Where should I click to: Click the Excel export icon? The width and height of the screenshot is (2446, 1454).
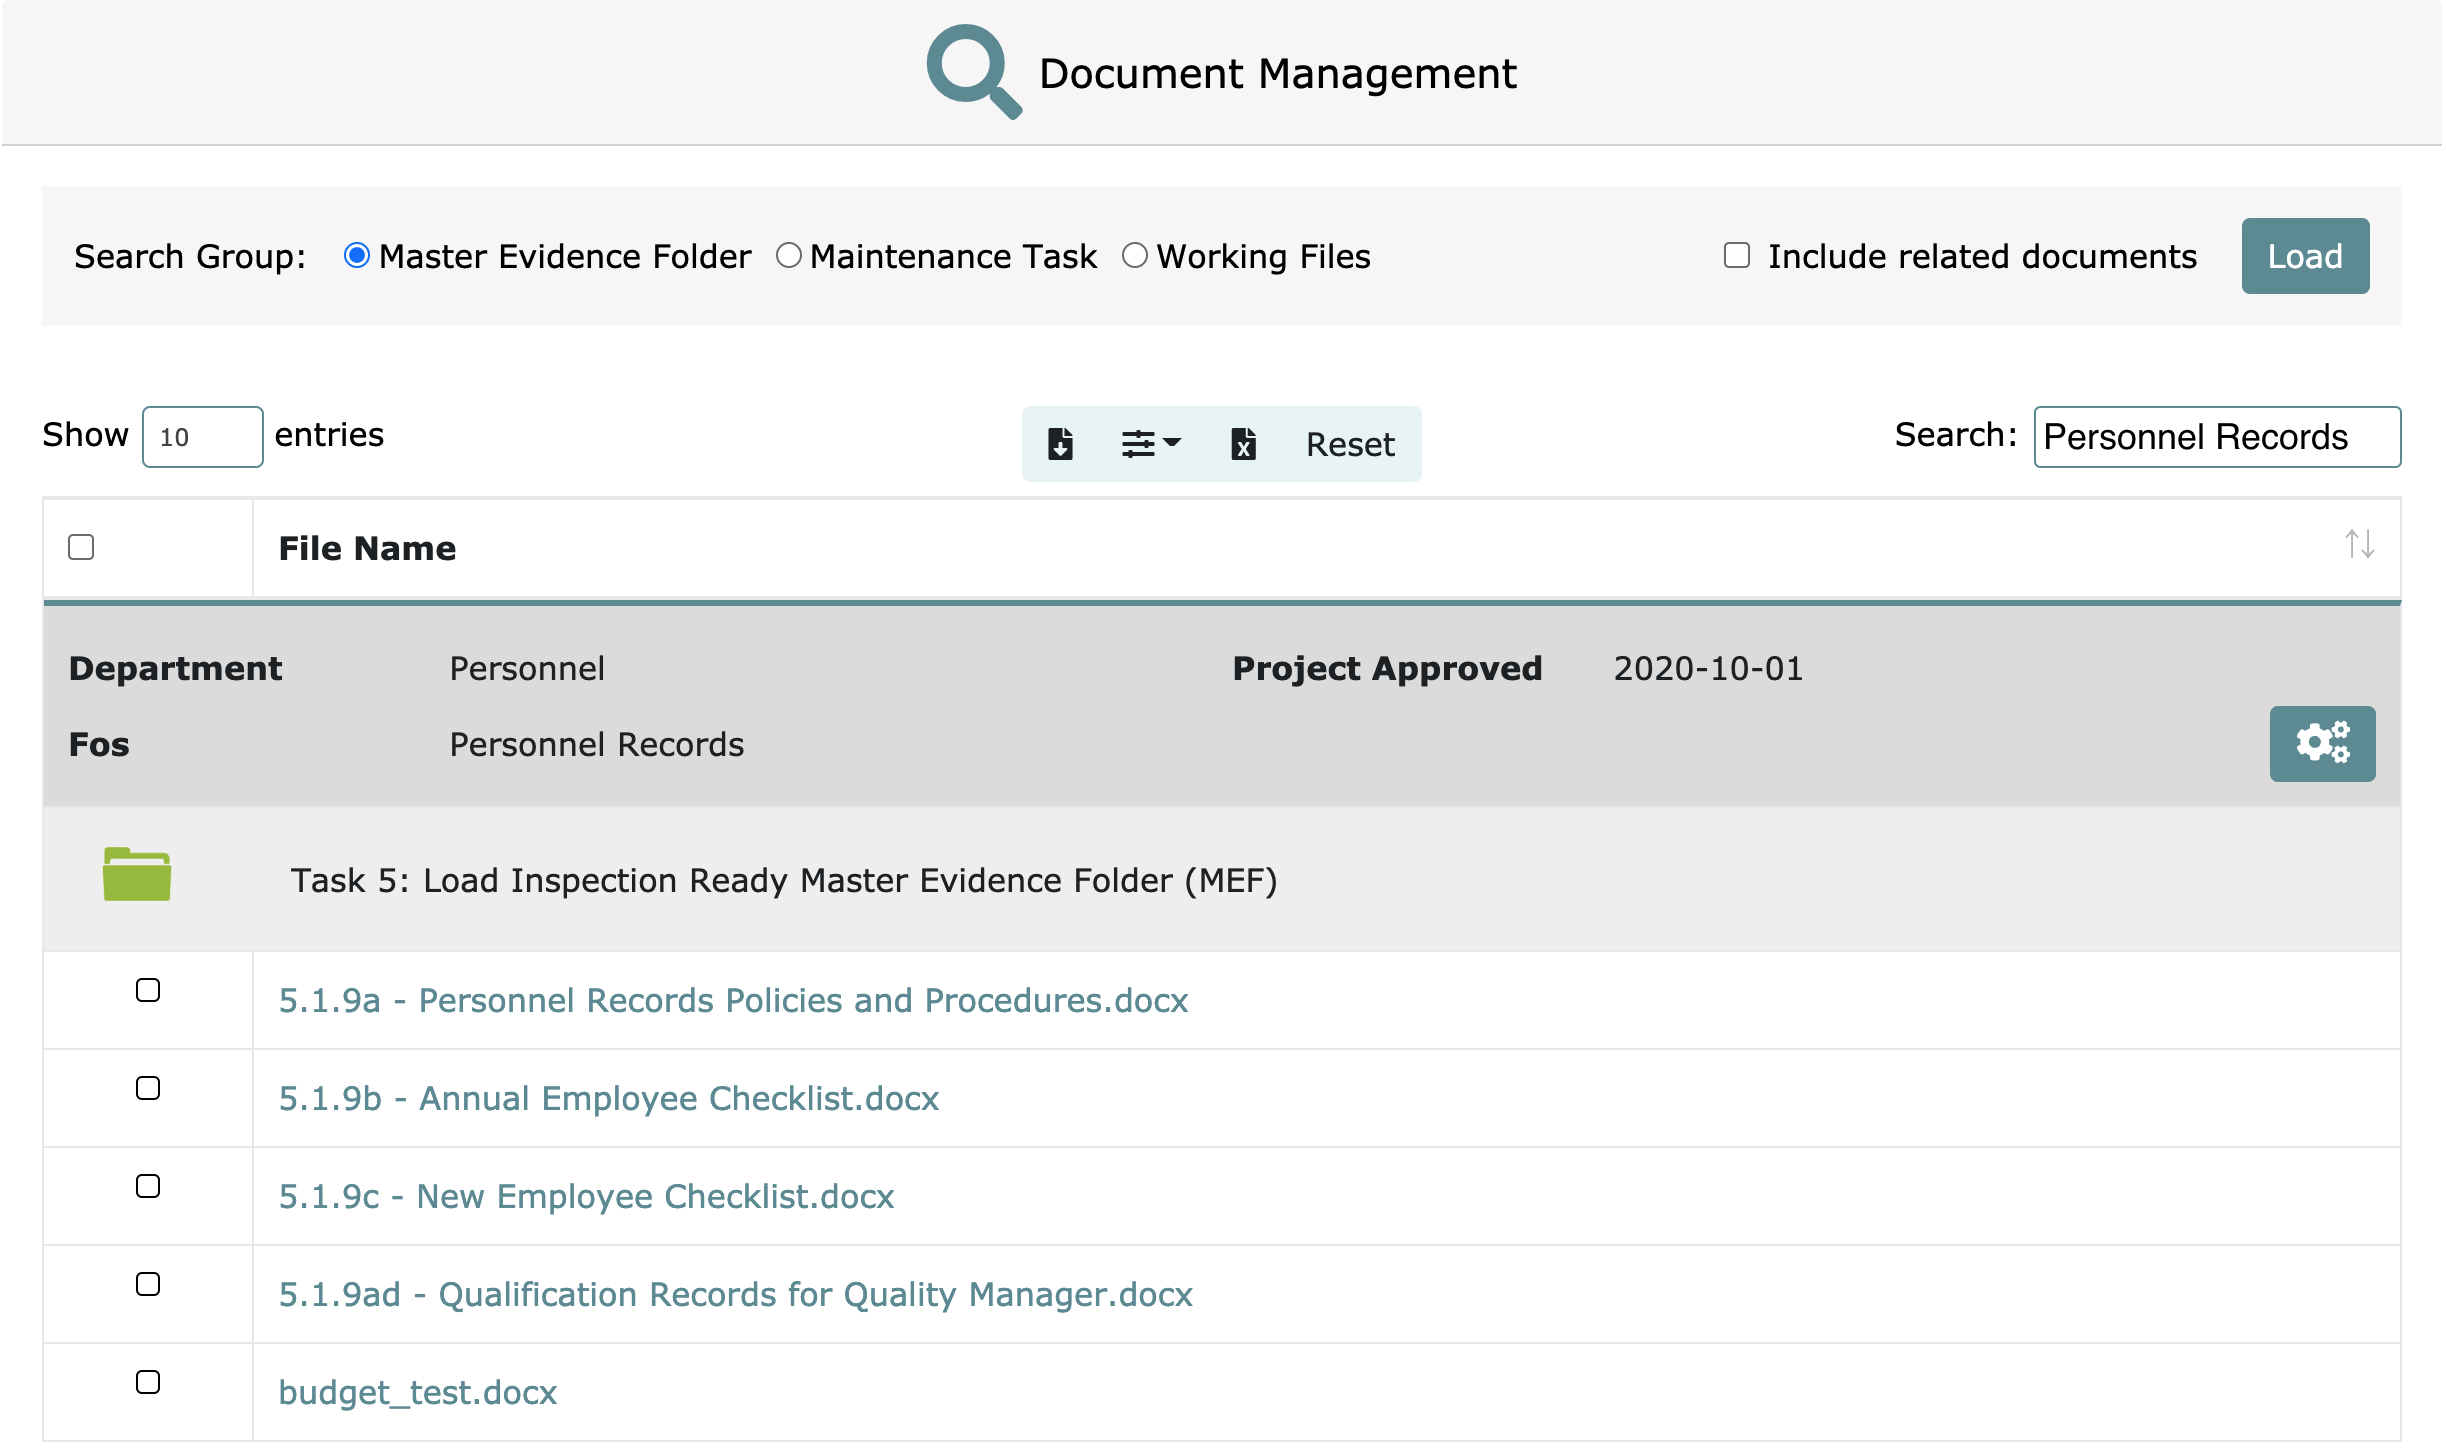[x=1243, y=443]
